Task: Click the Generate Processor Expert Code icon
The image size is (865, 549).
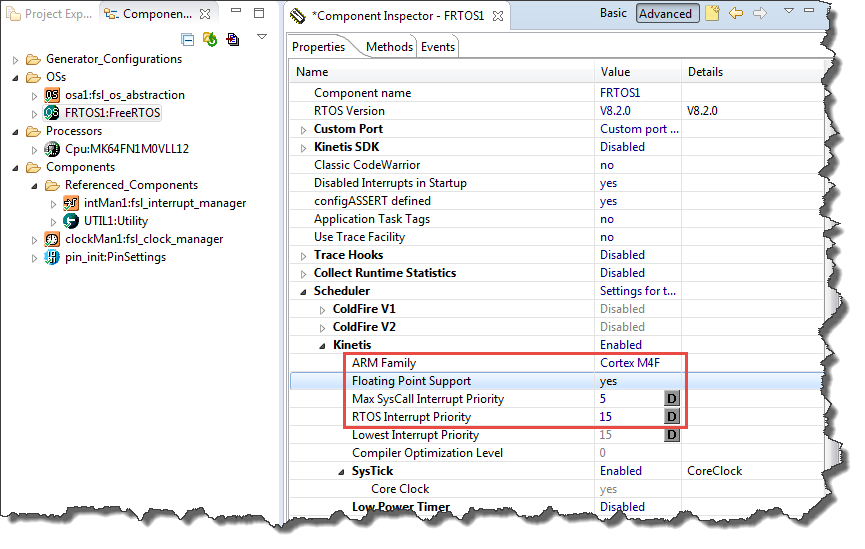Action: pyautogui.click(x=210, y=39)
